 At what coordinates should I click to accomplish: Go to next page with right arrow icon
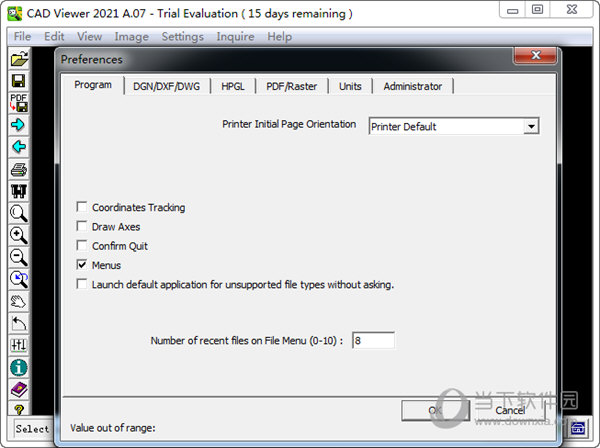click(x=19, y=125)
